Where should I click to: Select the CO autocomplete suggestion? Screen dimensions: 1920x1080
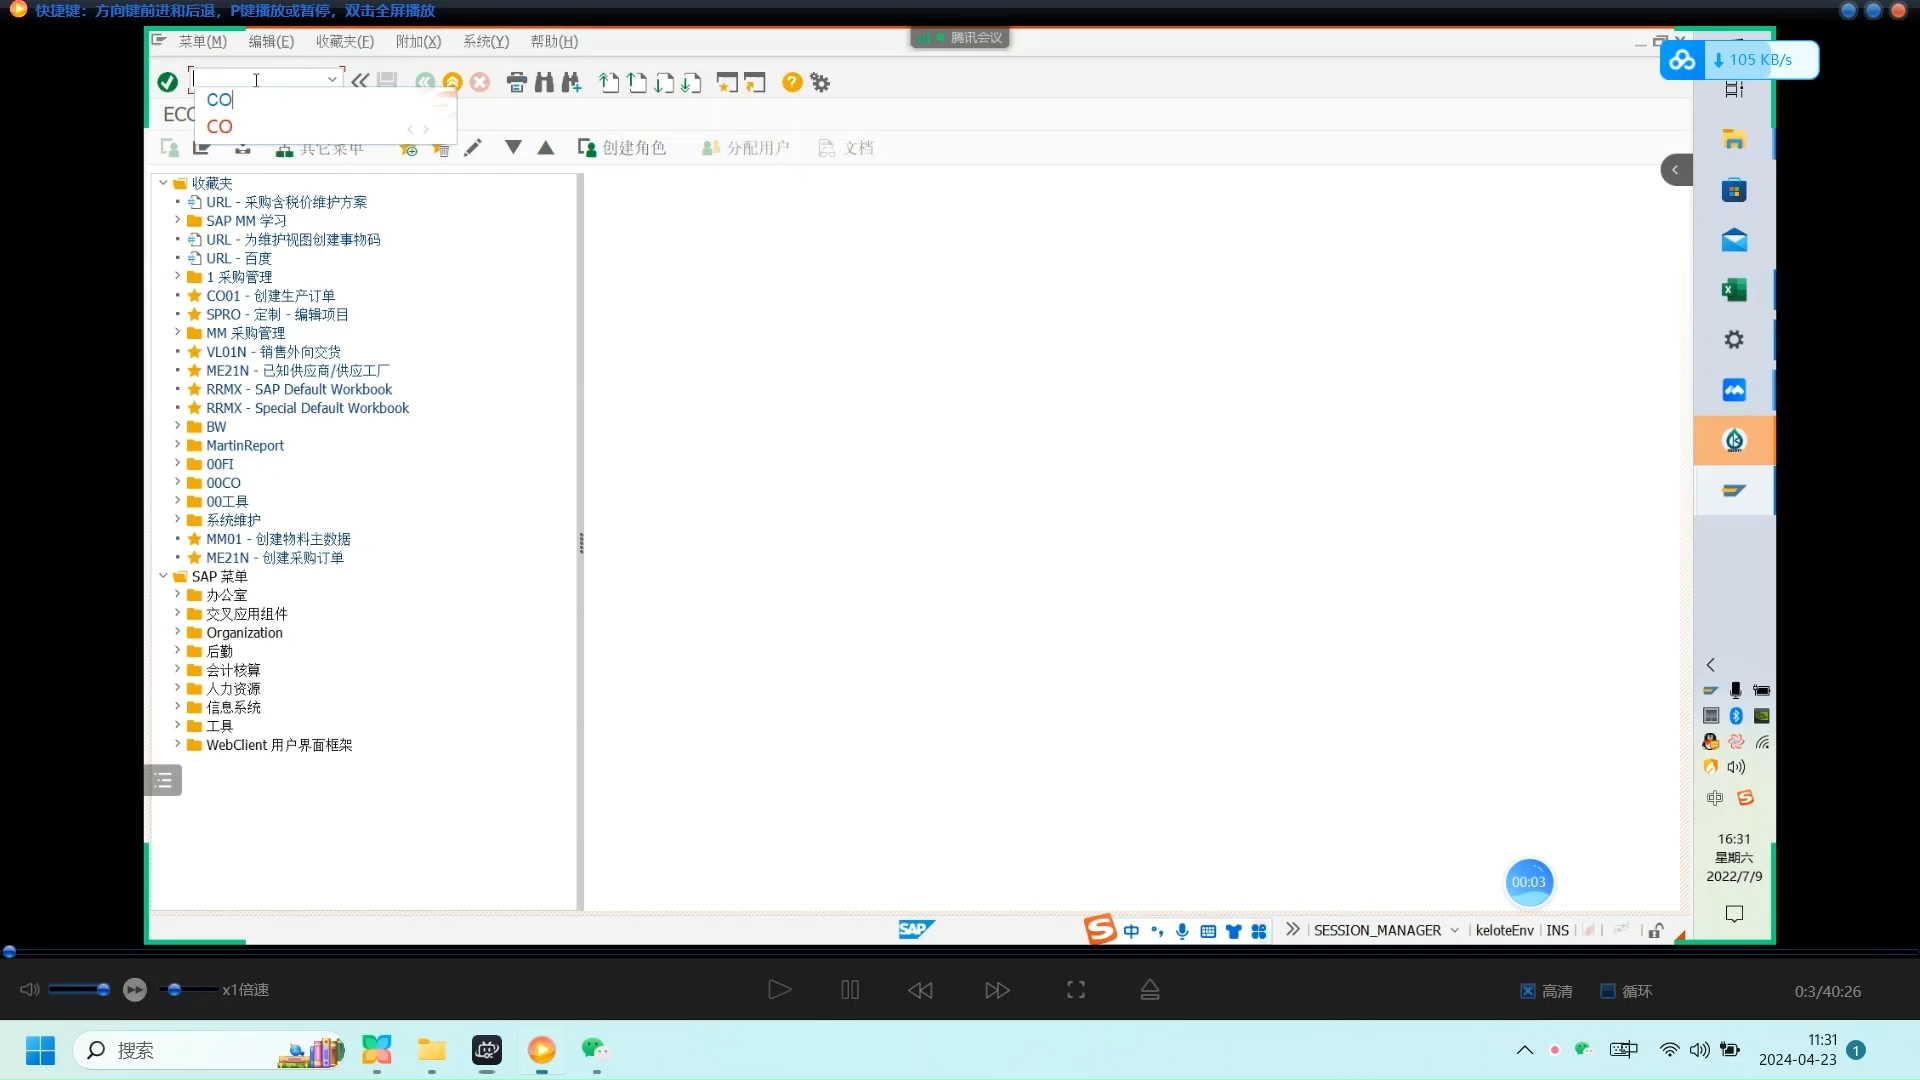tap(220, 126)
